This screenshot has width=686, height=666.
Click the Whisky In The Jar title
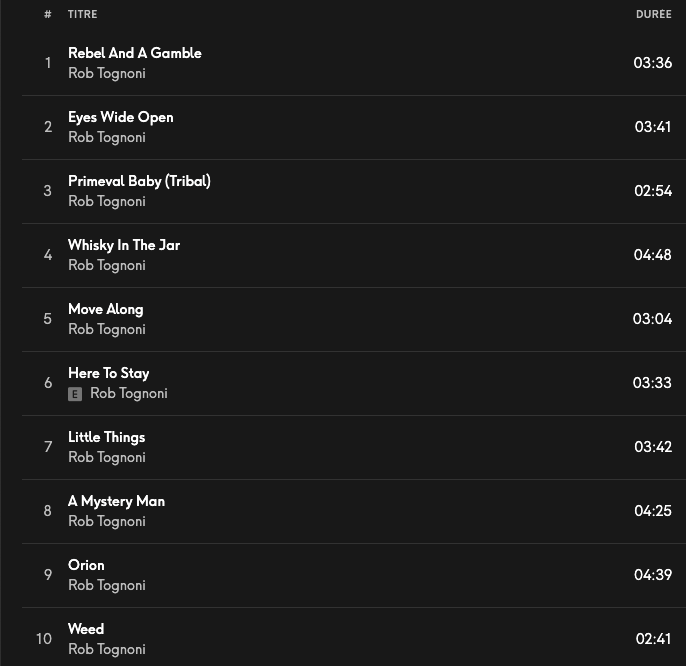point(124,245)
